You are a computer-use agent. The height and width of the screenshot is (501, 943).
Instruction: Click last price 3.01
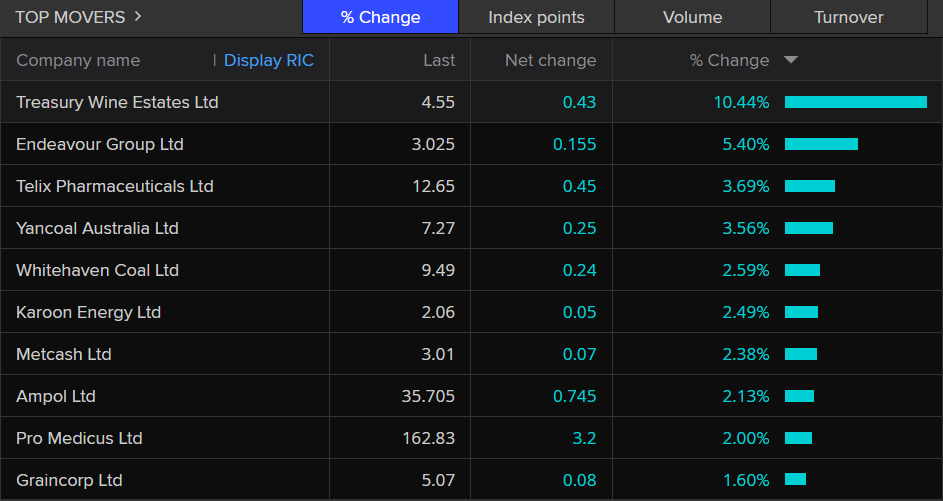[438, 354]
